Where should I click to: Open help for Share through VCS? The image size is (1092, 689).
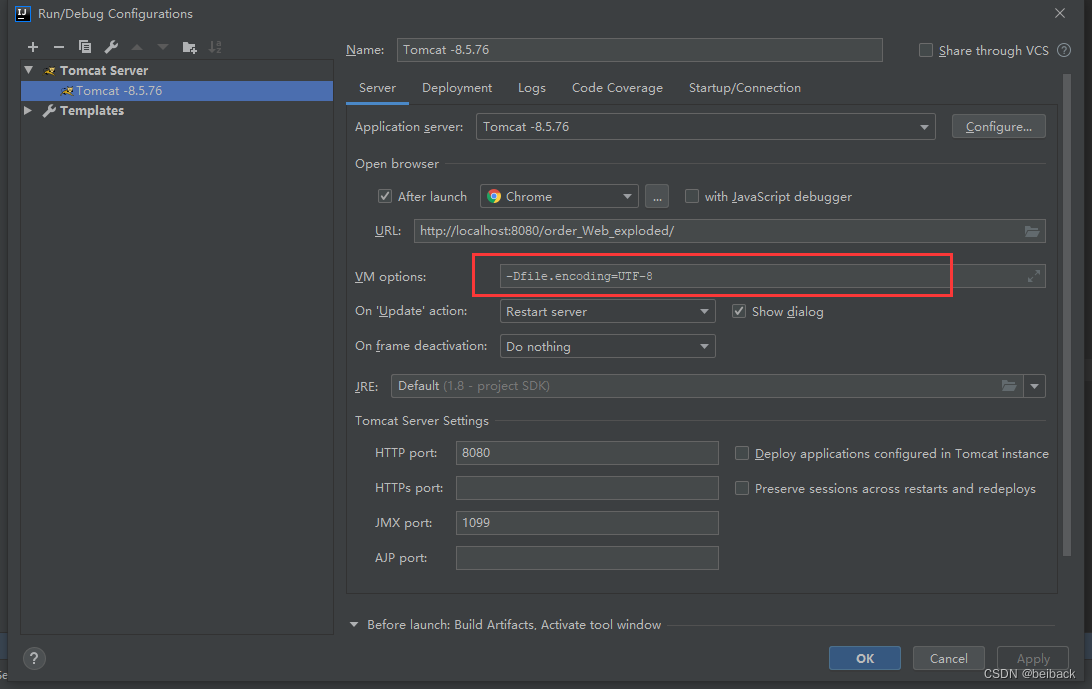(x=1064, y=50)
